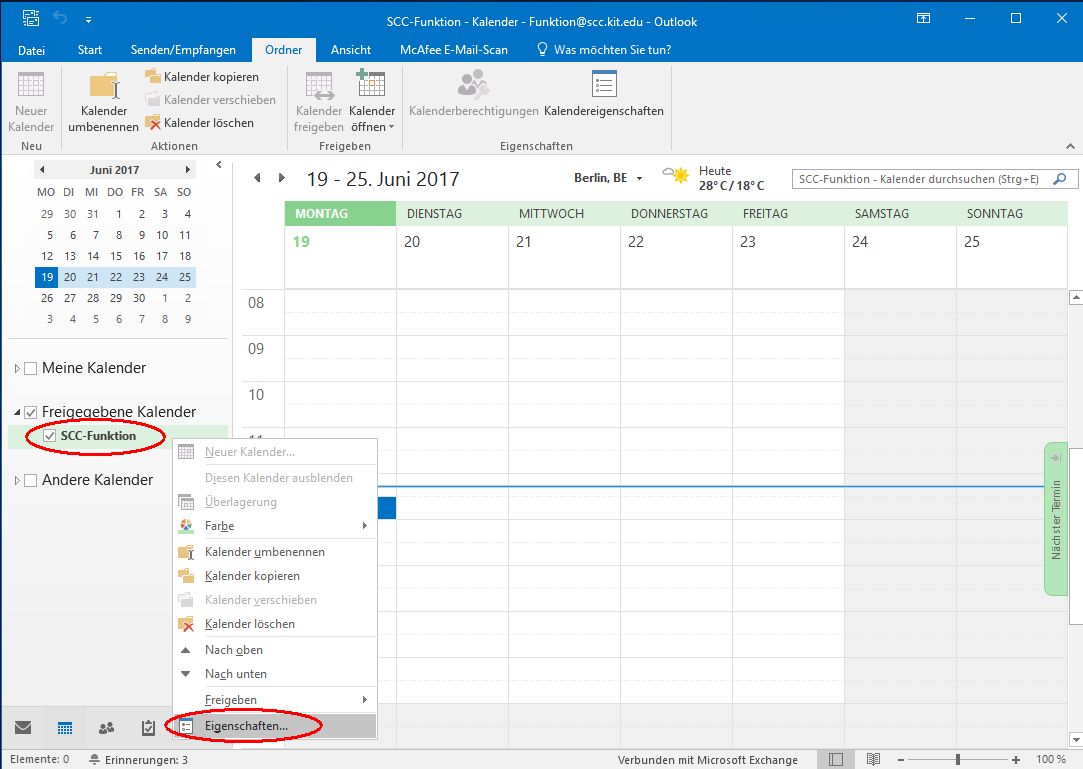Open the Berlin, BE weather location dropdown
The height and width of the screenshot is (769, 1083).
(639, 179)
